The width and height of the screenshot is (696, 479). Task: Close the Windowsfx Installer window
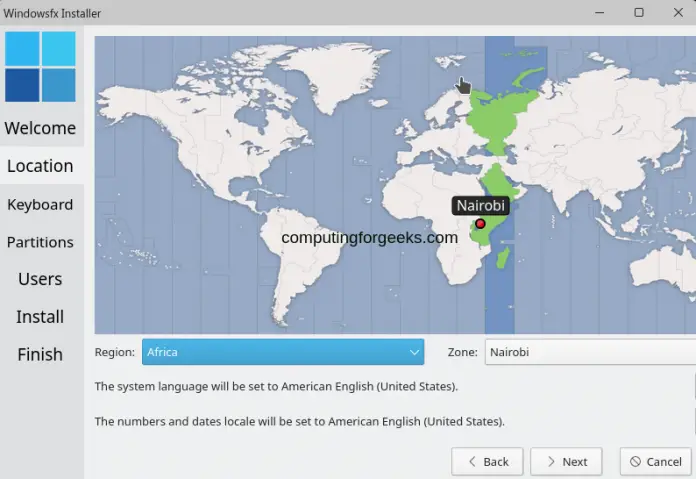pyautogui.click(x=678, y=13)
